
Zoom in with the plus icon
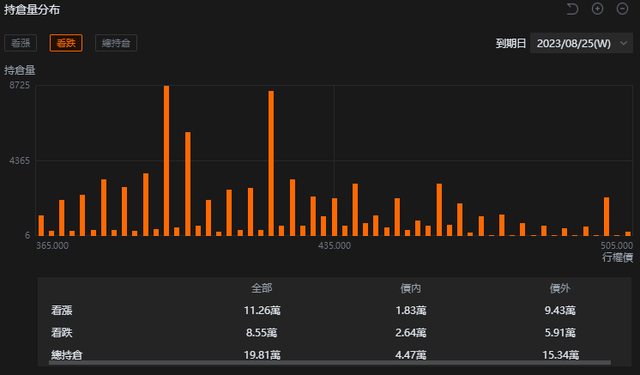coord(598,9)
